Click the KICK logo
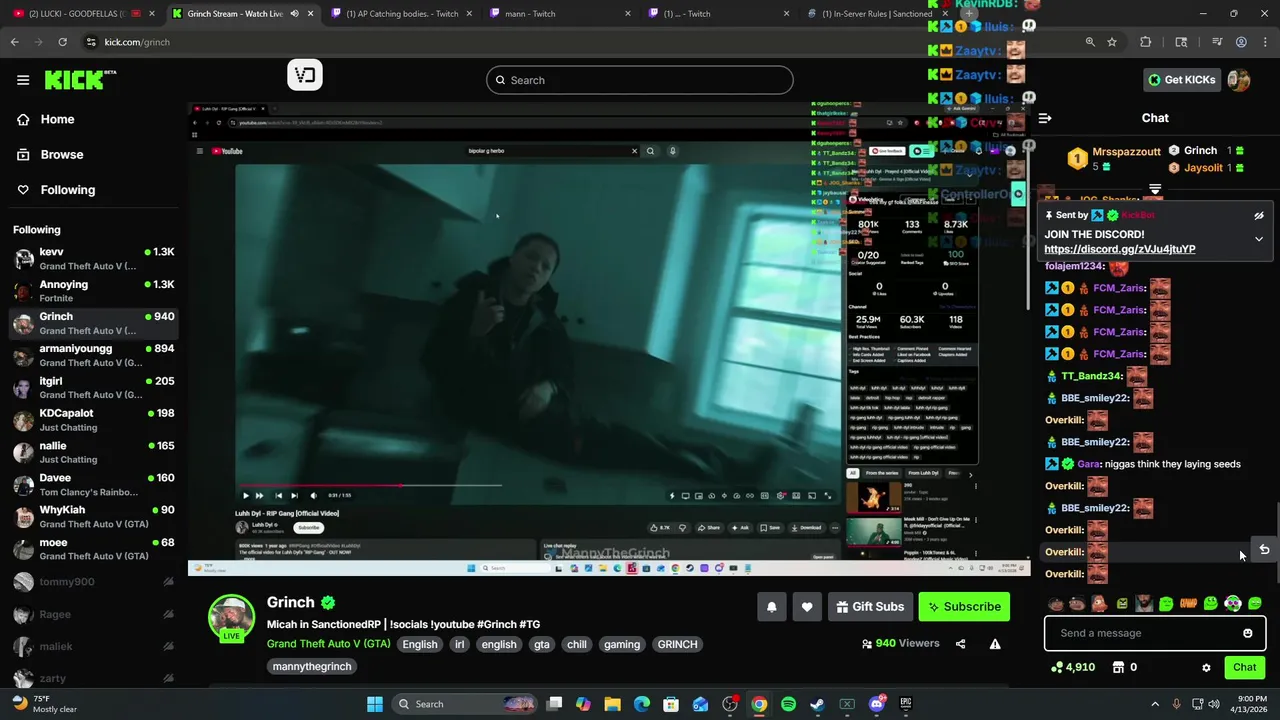Viewport: 1280px width, 720px height. pos(80,80)
